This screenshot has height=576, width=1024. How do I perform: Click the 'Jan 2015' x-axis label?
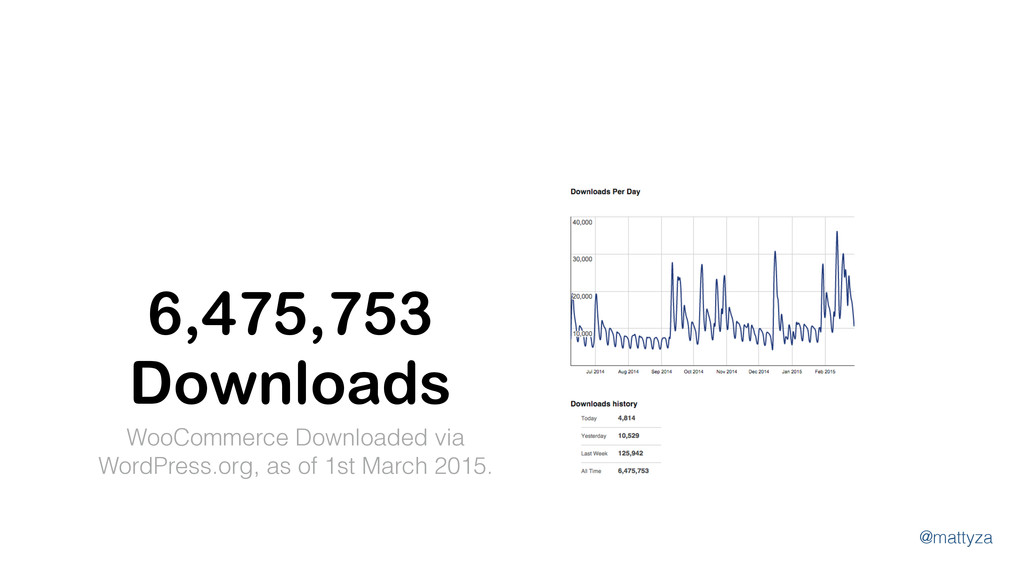point(792,372)
